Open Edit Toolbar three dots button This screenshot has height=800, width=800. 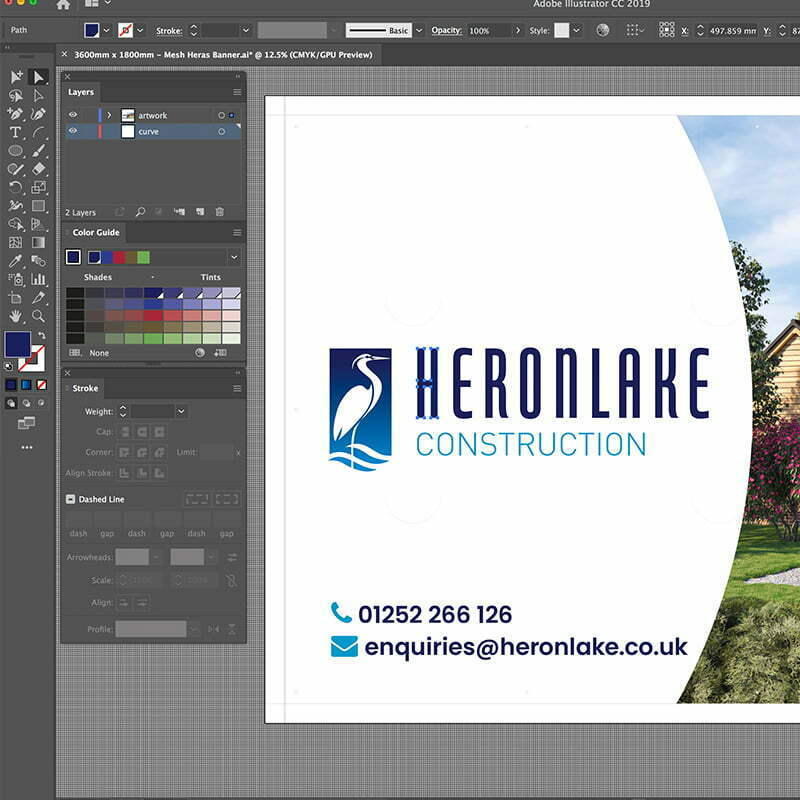point(27,447)
